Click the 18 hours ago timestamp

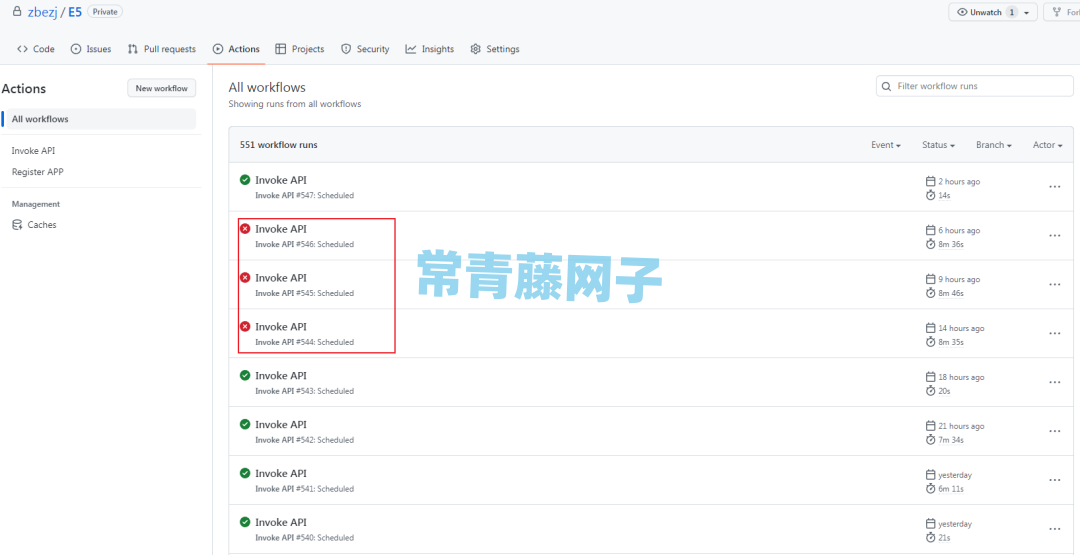point(961,377)
